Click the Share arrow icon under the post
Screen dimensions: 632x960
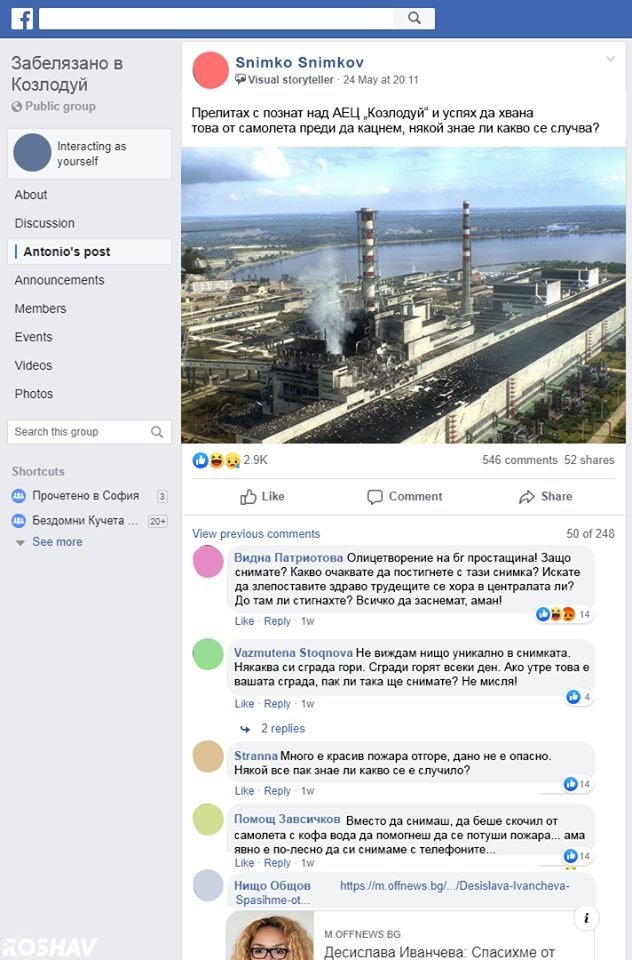pos(527,497)
